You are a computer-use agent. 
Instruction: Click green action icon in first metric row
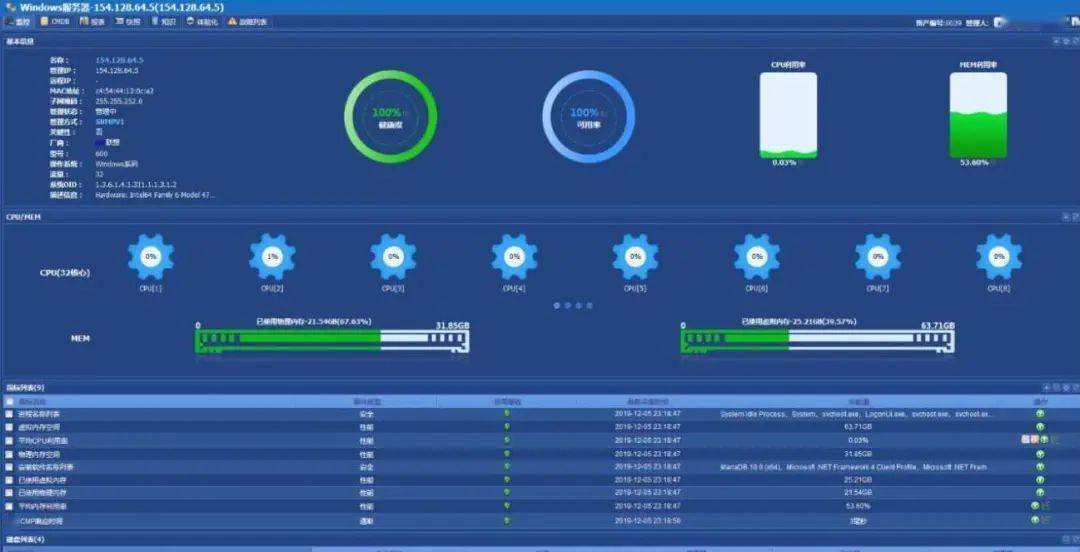[1040, 413]
